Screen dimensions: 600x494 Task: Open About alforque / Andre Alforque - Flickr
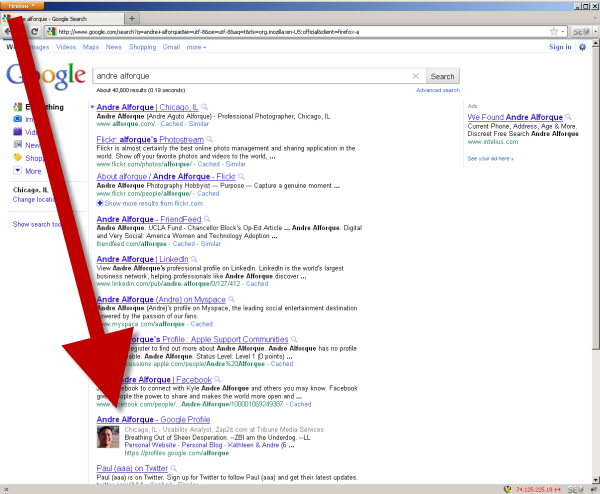pyautogui.click(x=166, y=176)
